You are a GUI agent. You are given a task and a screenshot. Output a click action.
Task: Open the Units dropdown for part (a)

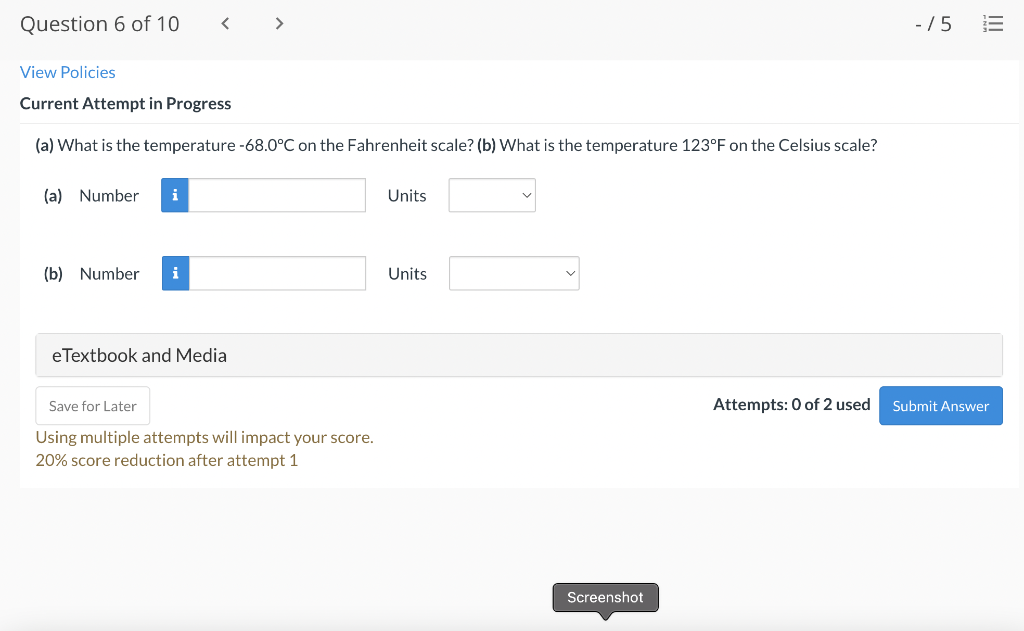pyautogui.click(x=491, y=195)
